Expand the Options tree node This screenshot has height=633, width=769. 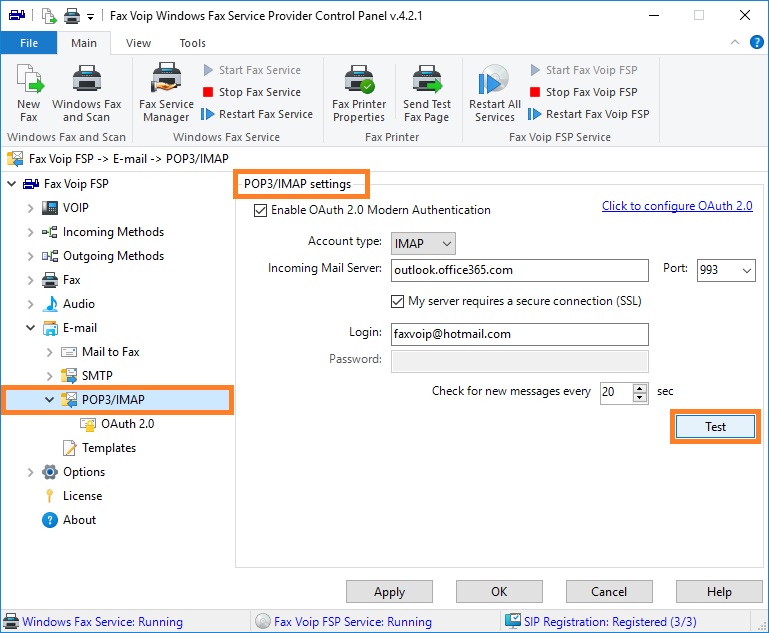[x=30, y=472]
